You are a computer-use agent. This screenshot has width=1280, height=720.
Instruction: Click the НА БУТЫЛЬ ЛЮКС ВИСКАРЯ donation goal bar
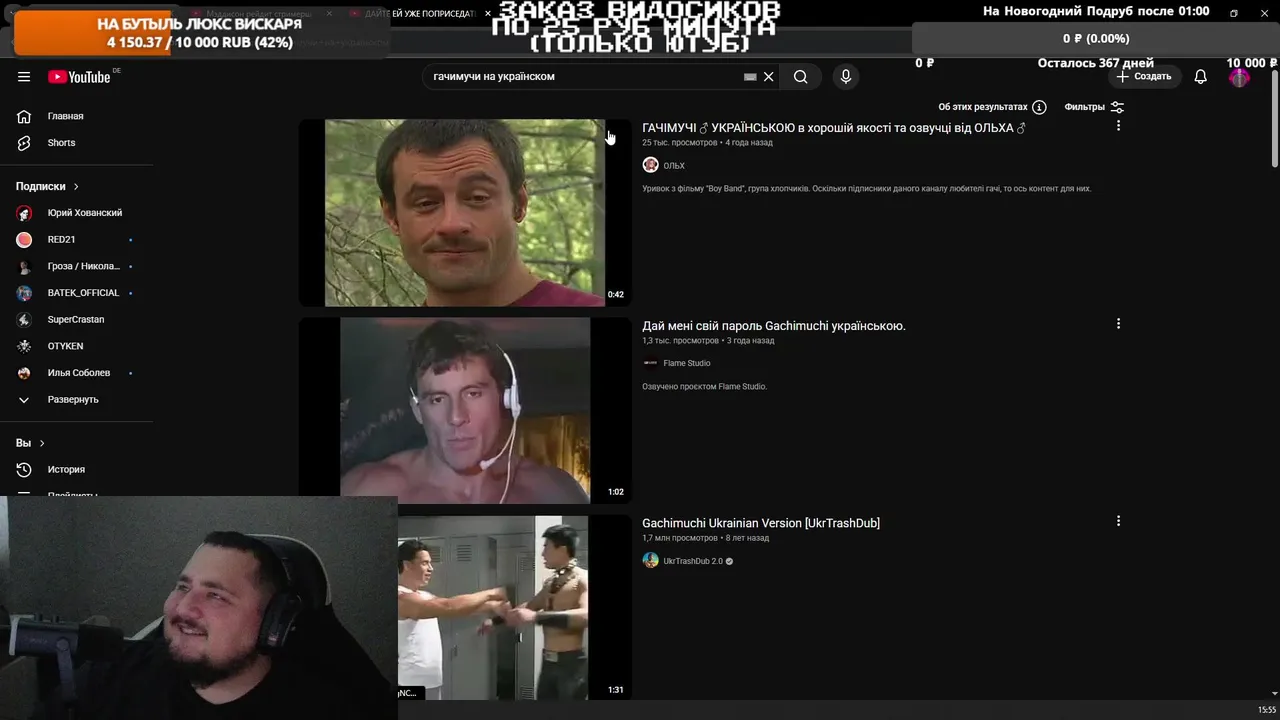tap(201, 33)
